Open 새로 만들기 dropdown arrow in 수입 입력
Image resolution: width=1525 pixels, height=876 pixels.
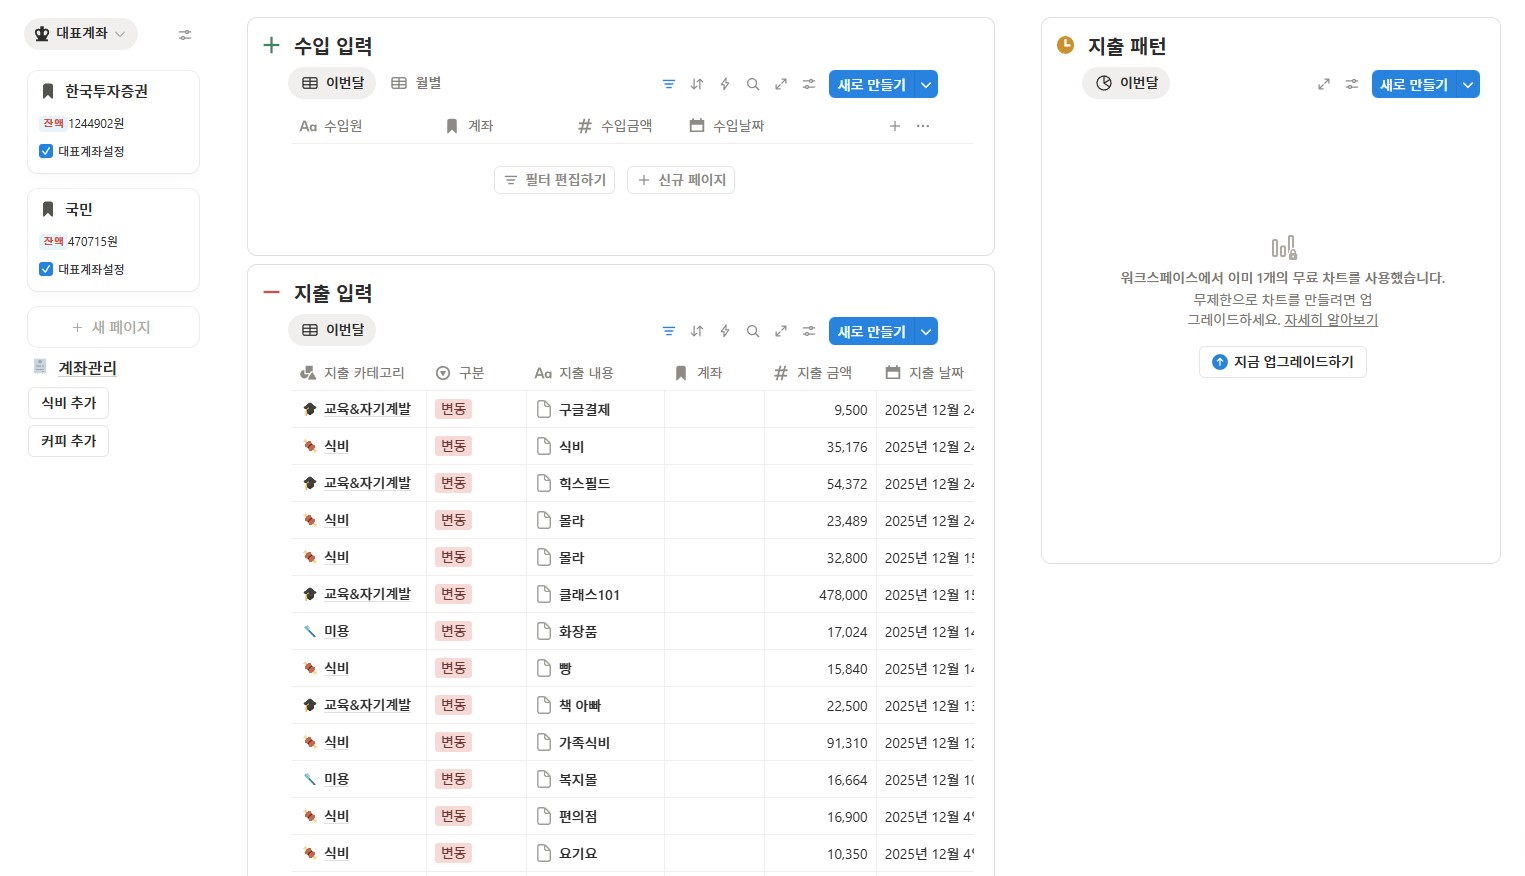click(926, 85)
